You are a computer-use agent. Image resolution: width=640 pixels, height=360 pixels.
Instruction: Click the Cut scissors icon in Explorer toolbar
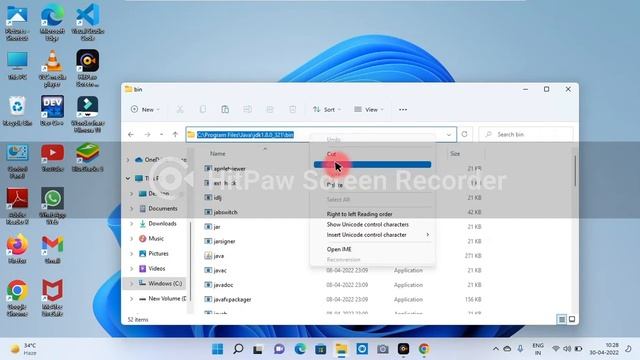180,109
